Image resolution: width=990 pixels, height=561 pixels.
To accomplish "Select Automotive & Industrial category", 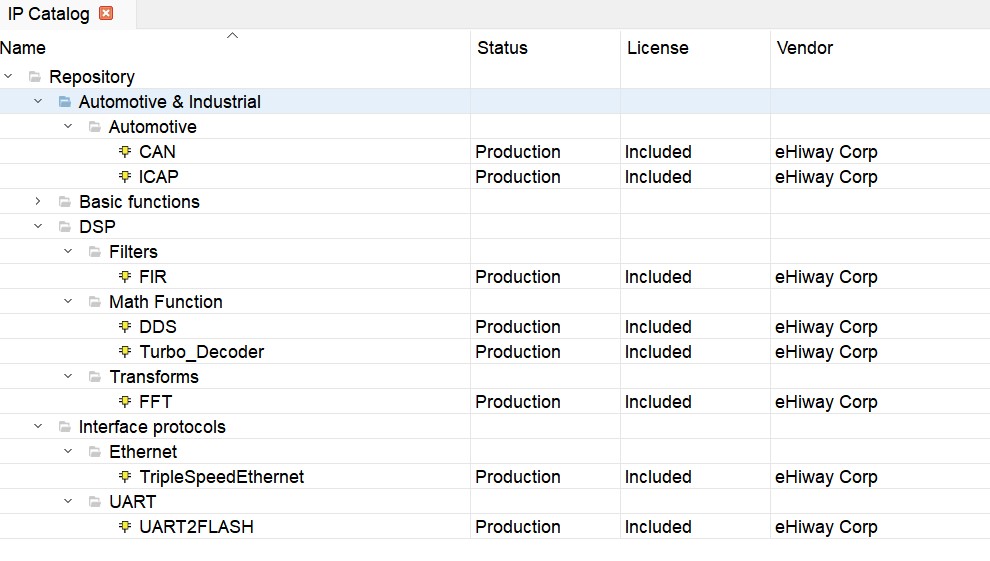I will point(169,102).
